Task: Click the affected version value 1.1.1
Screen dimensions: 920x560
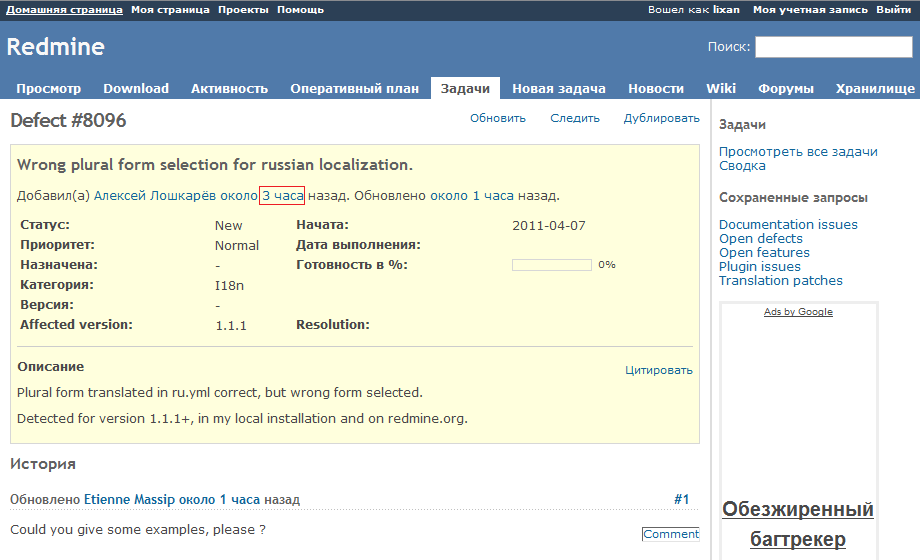Action: pyautogui.click(x=231, y=325)
